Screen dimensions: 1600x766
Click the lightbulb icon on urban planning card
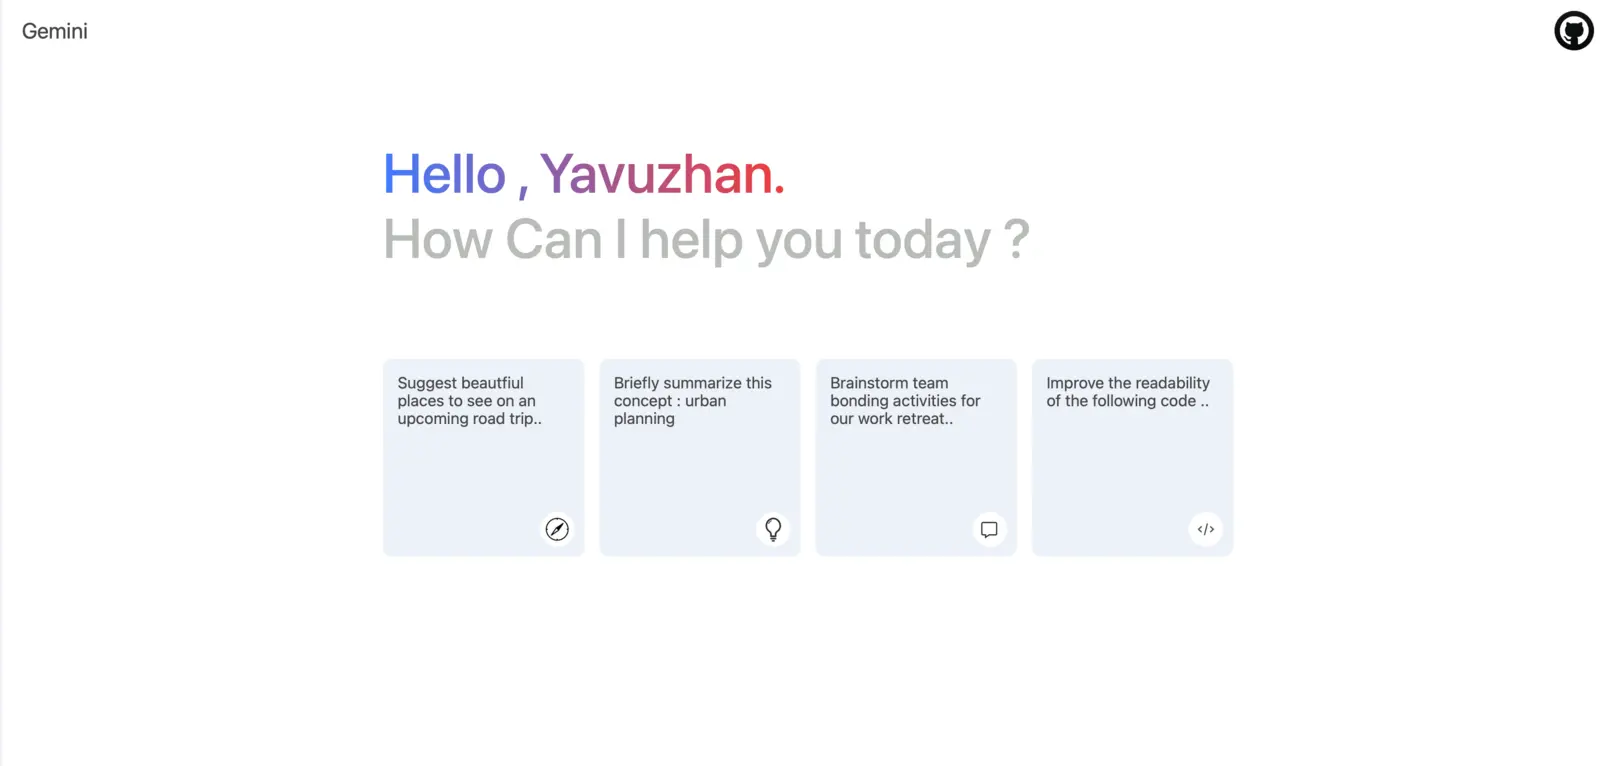point(773,529)
